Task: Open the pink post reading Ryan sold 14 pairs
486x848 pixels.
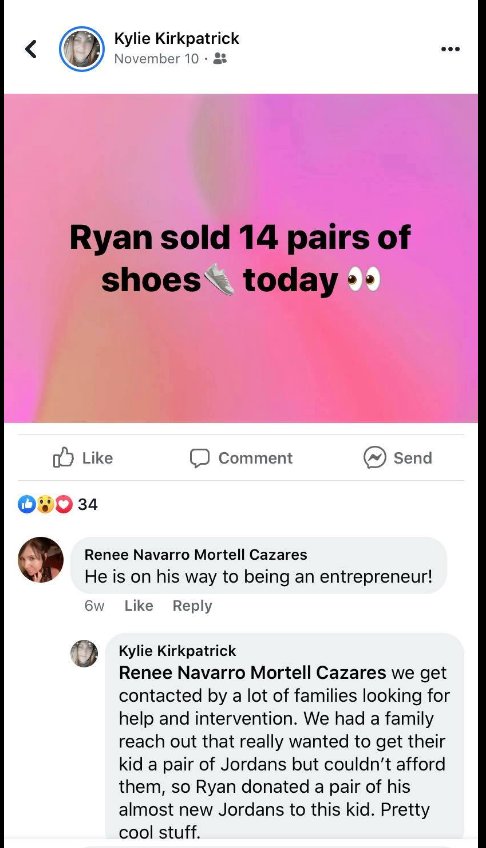Action: pyautogui.click(x=241, y=258)
